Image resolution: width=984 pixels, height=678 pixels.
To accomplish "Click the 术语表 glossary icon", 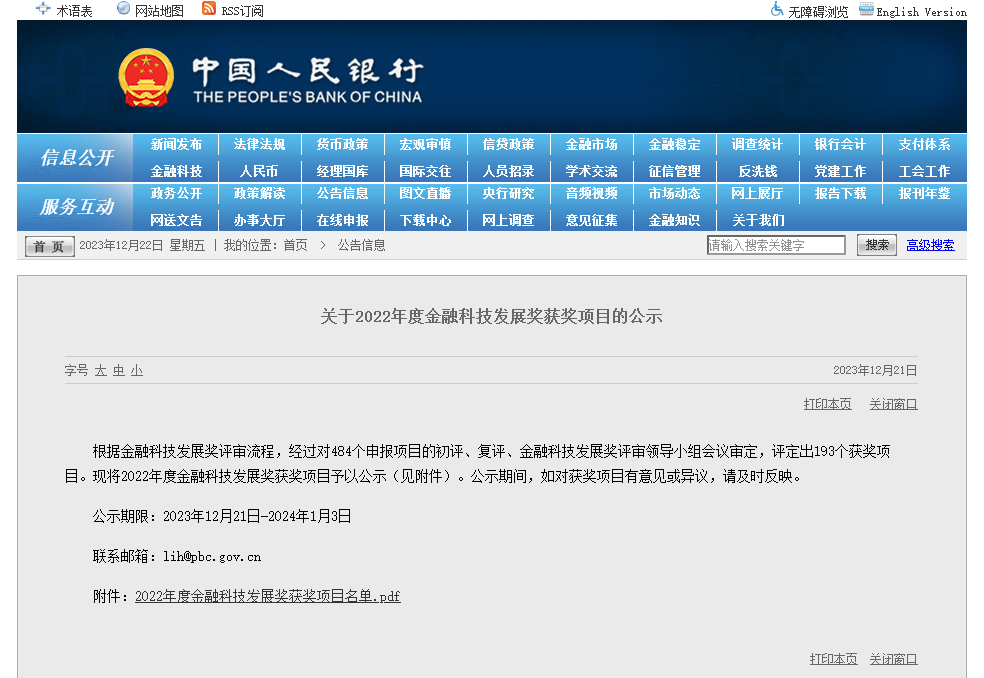I will tap(43, 9).
